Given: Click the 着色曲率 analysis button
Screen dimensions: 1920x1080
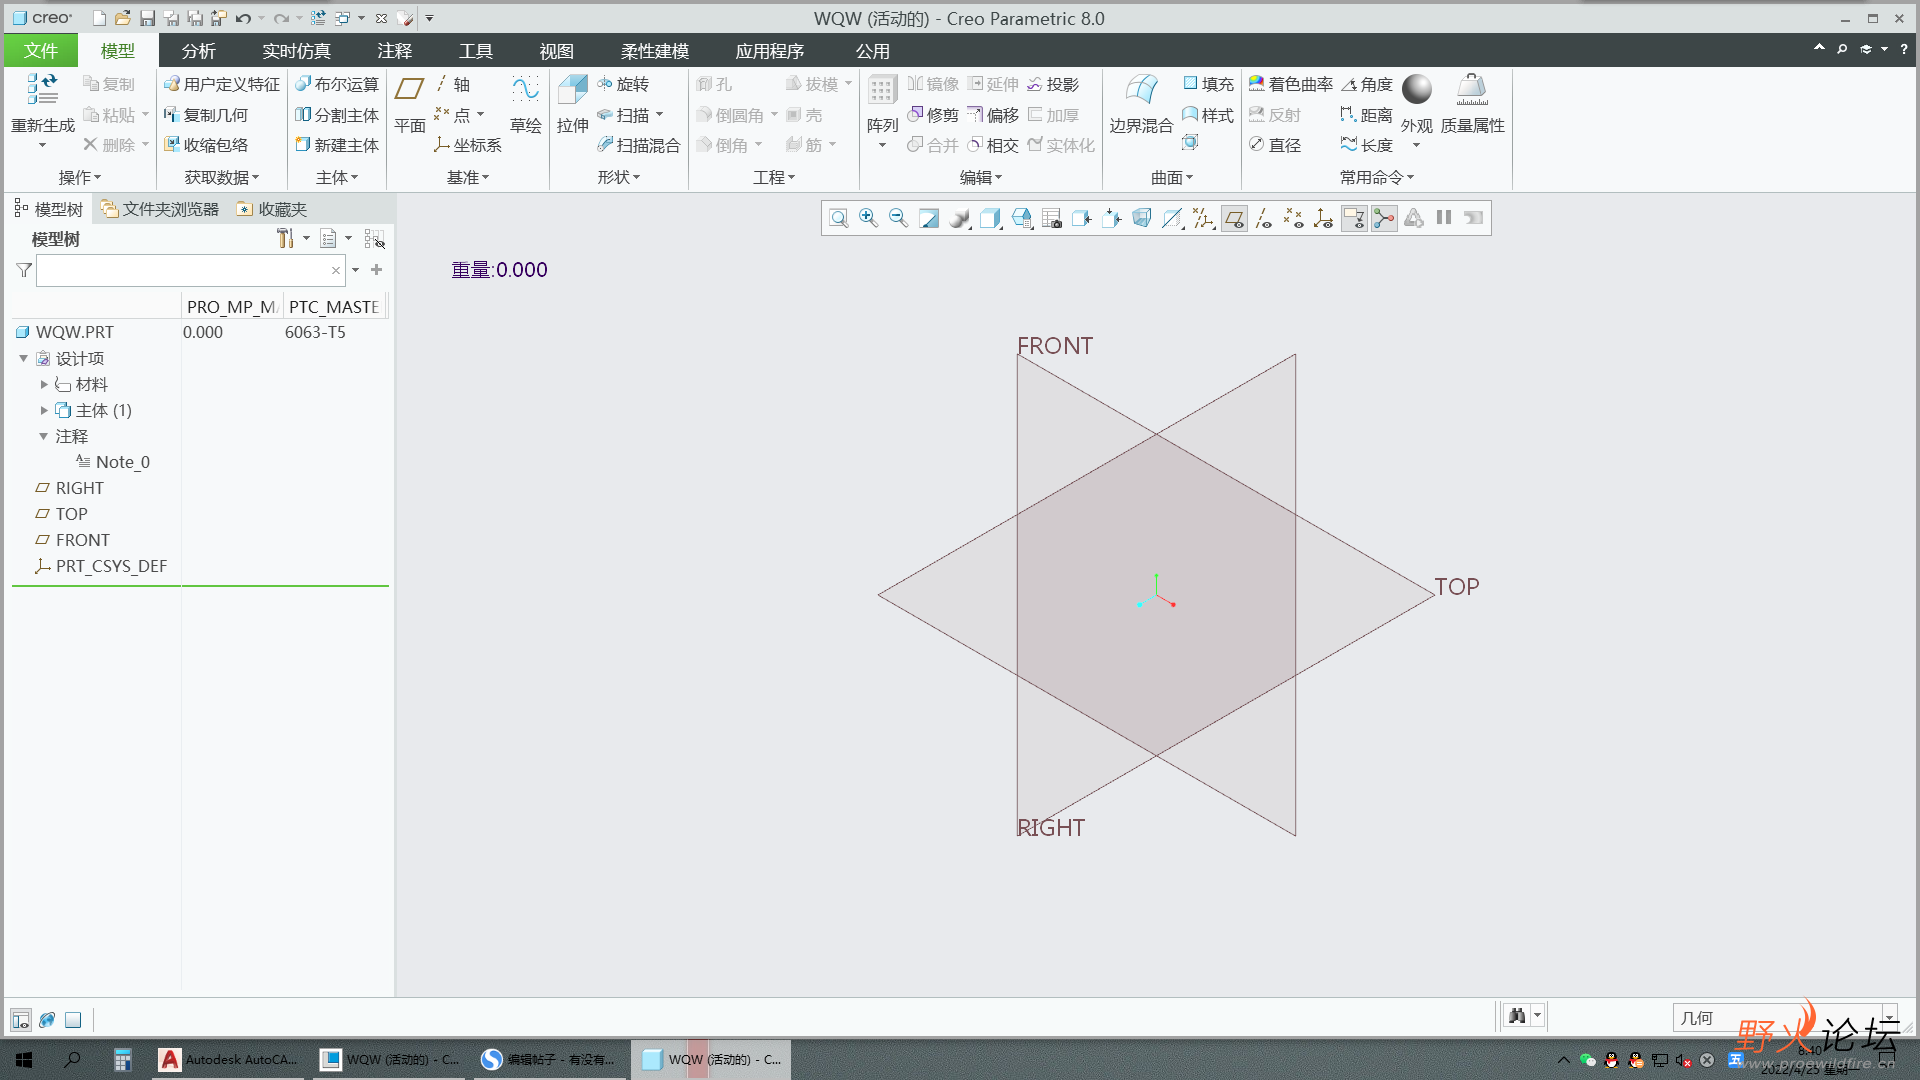Looking at the screenshot, I should point(1290,84).
